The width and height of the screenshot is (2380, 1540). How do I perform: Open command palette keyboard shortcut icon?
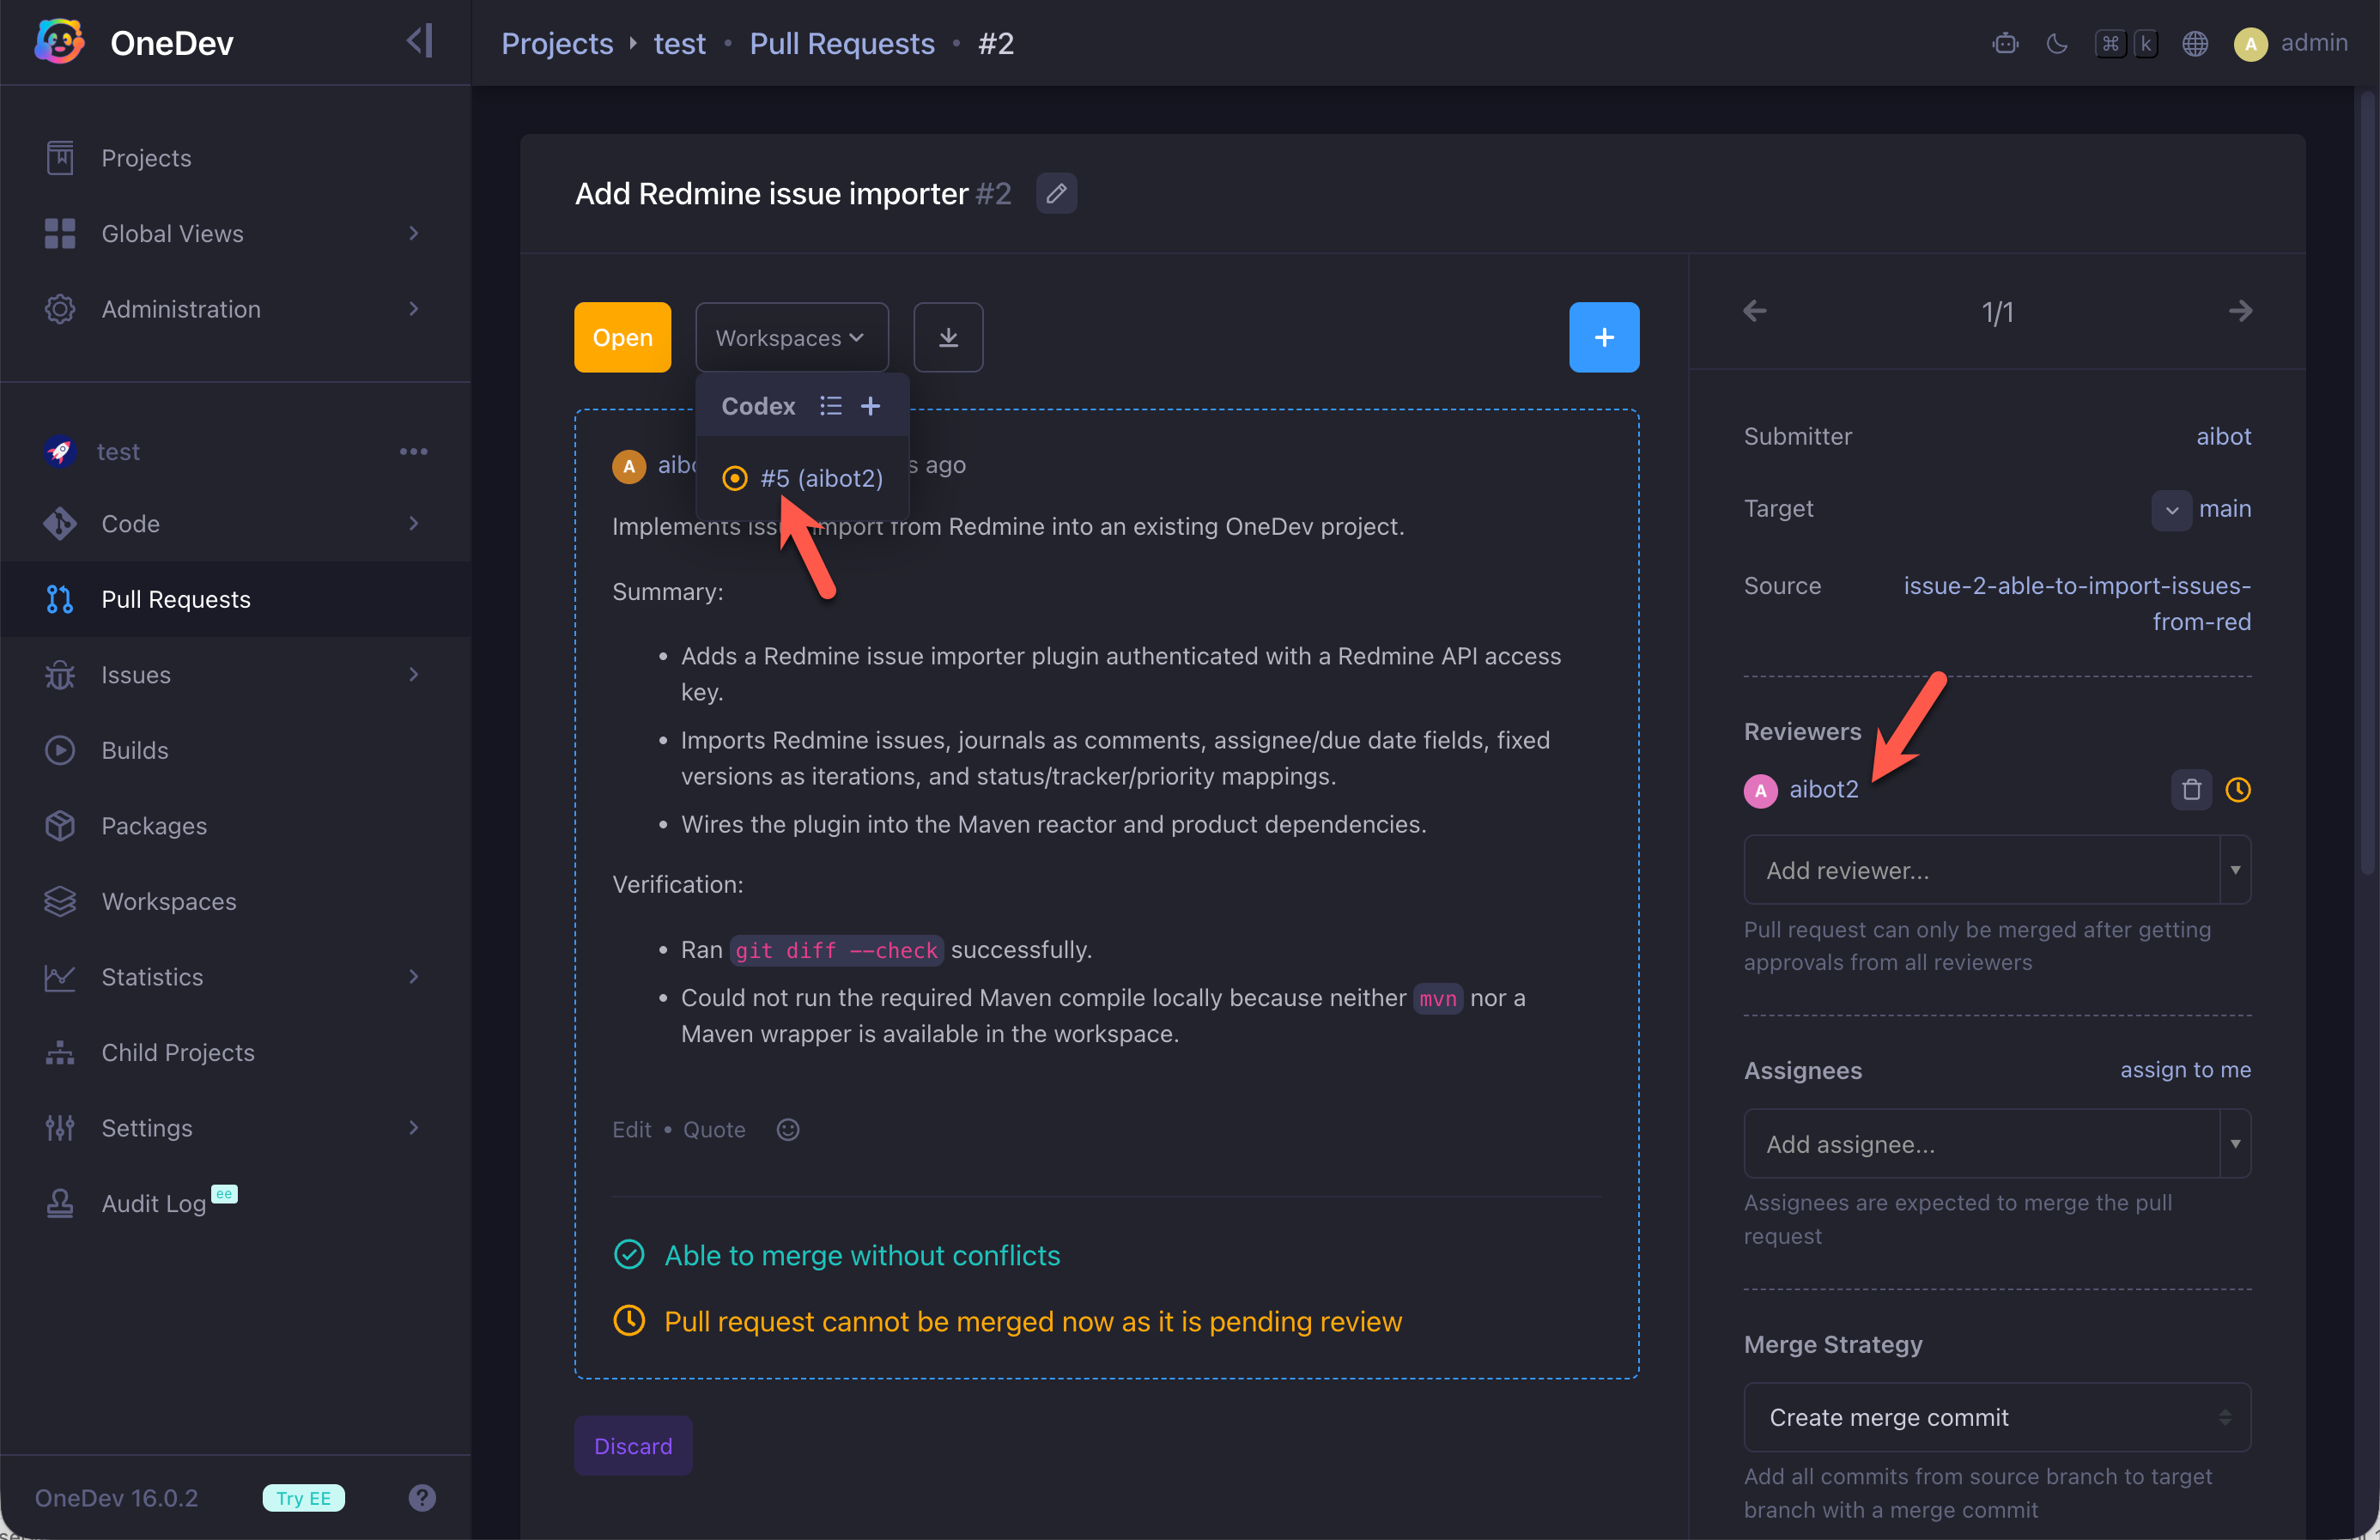click(x=2126, y=43)
